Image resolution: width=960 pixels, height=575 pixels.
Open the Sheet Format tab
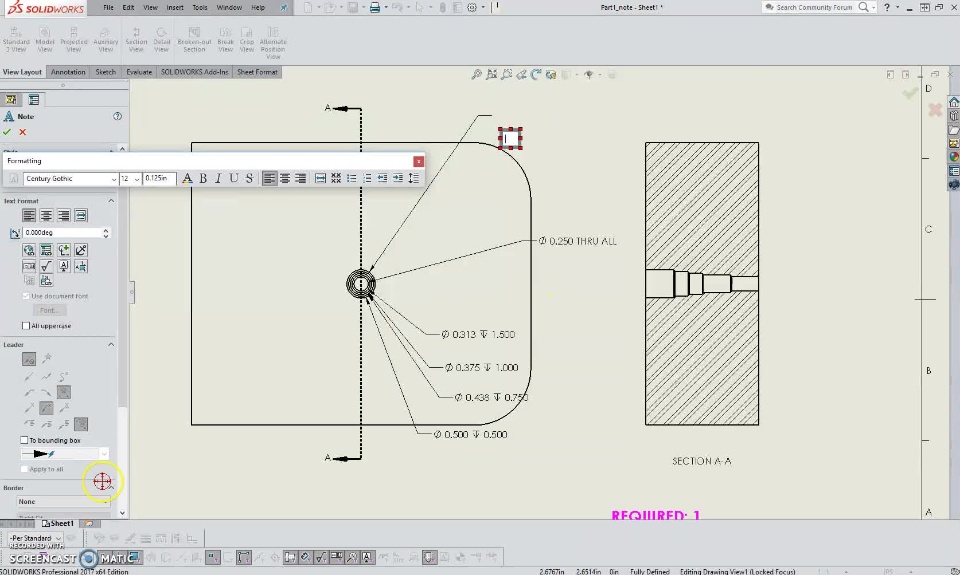coord(257,72)
